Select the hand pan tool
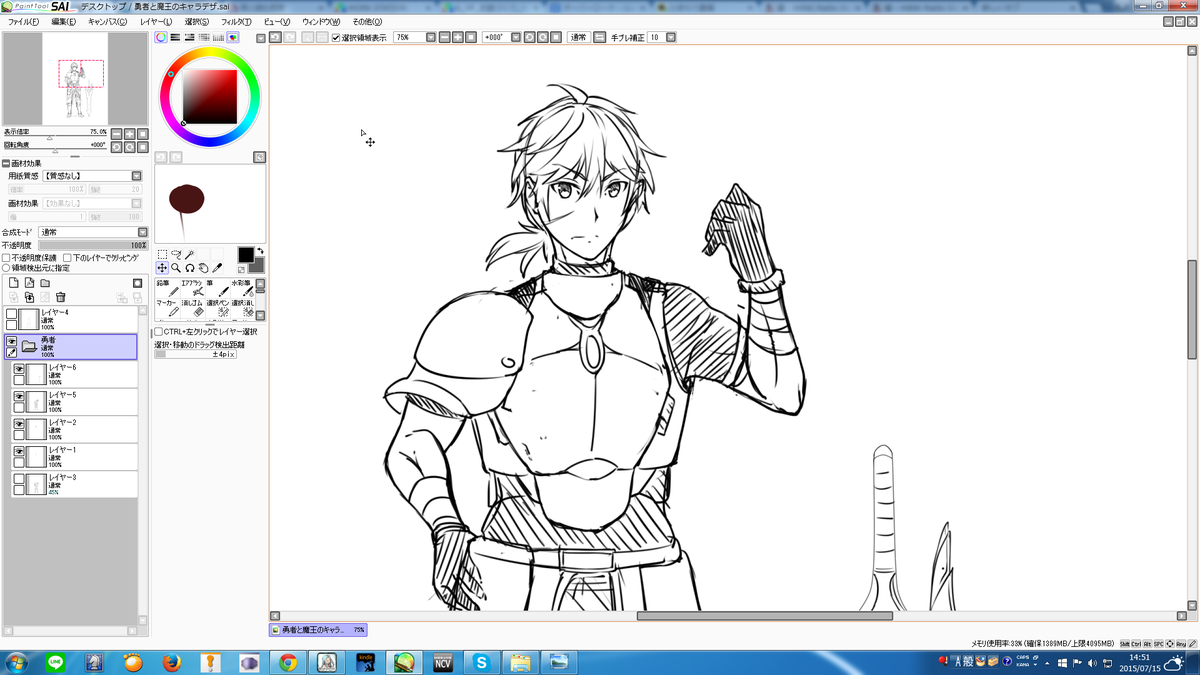This screenshot has height=675, width=1200. pos(203,268)
